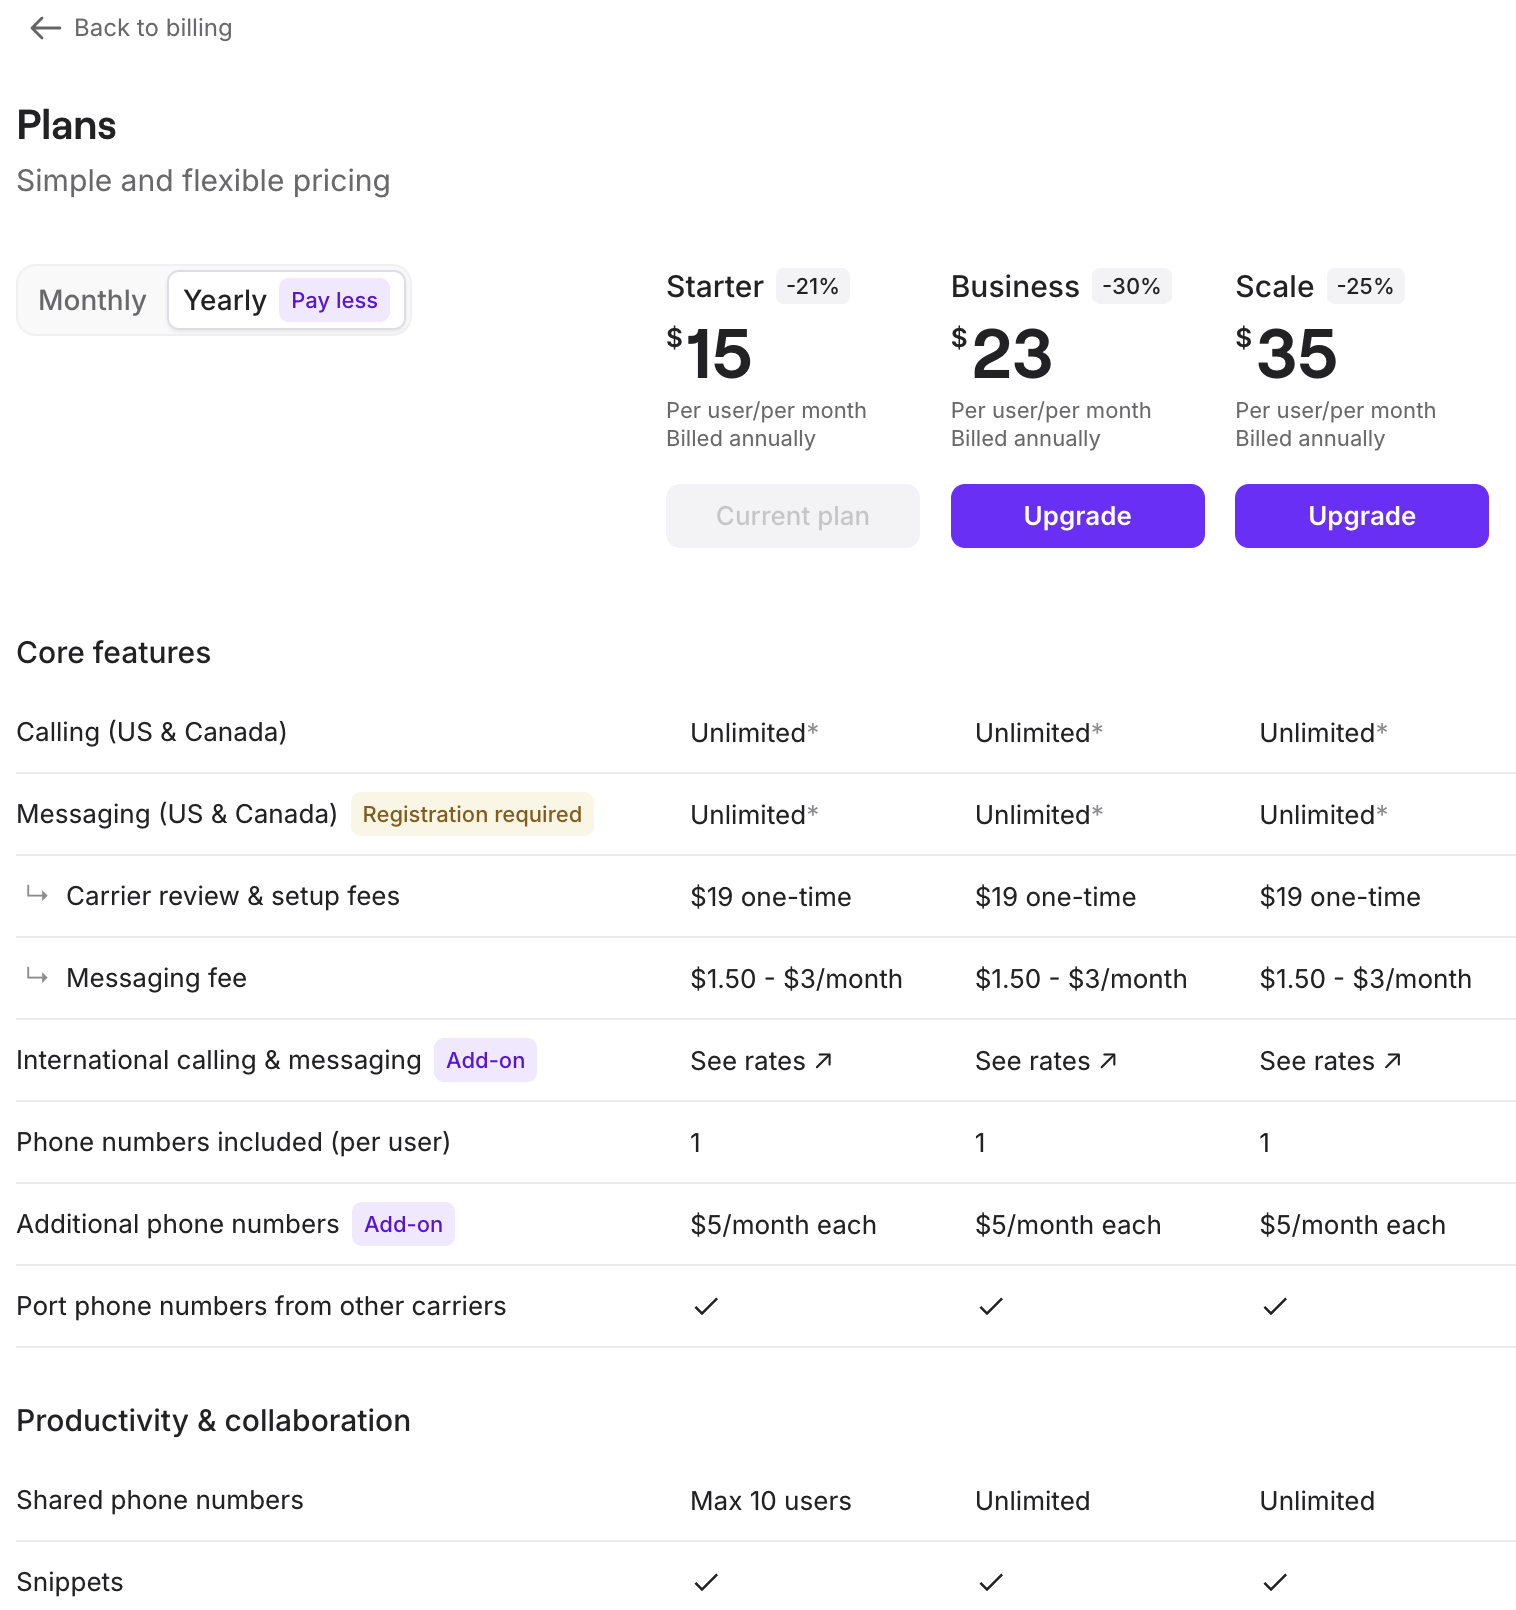Open Starter plan's See rates arrow link
Viewport: 1516px width, 1610px height.
761,1061
